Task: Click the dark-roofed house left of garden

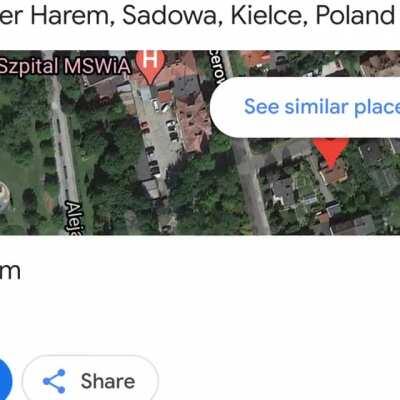Action: (283, 192)
